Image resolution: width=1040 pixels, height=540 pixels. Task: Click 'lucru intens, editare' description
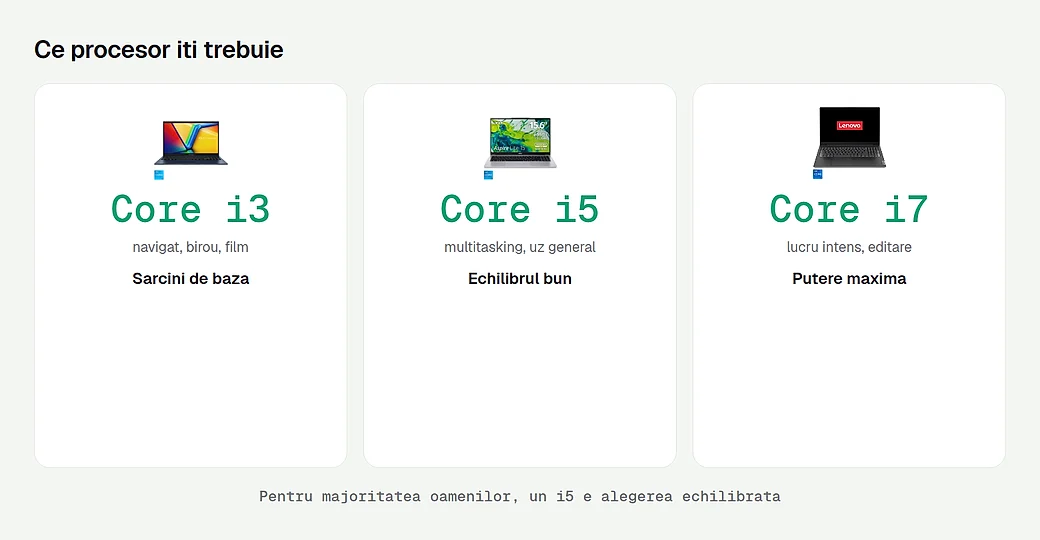coord(849,247)
